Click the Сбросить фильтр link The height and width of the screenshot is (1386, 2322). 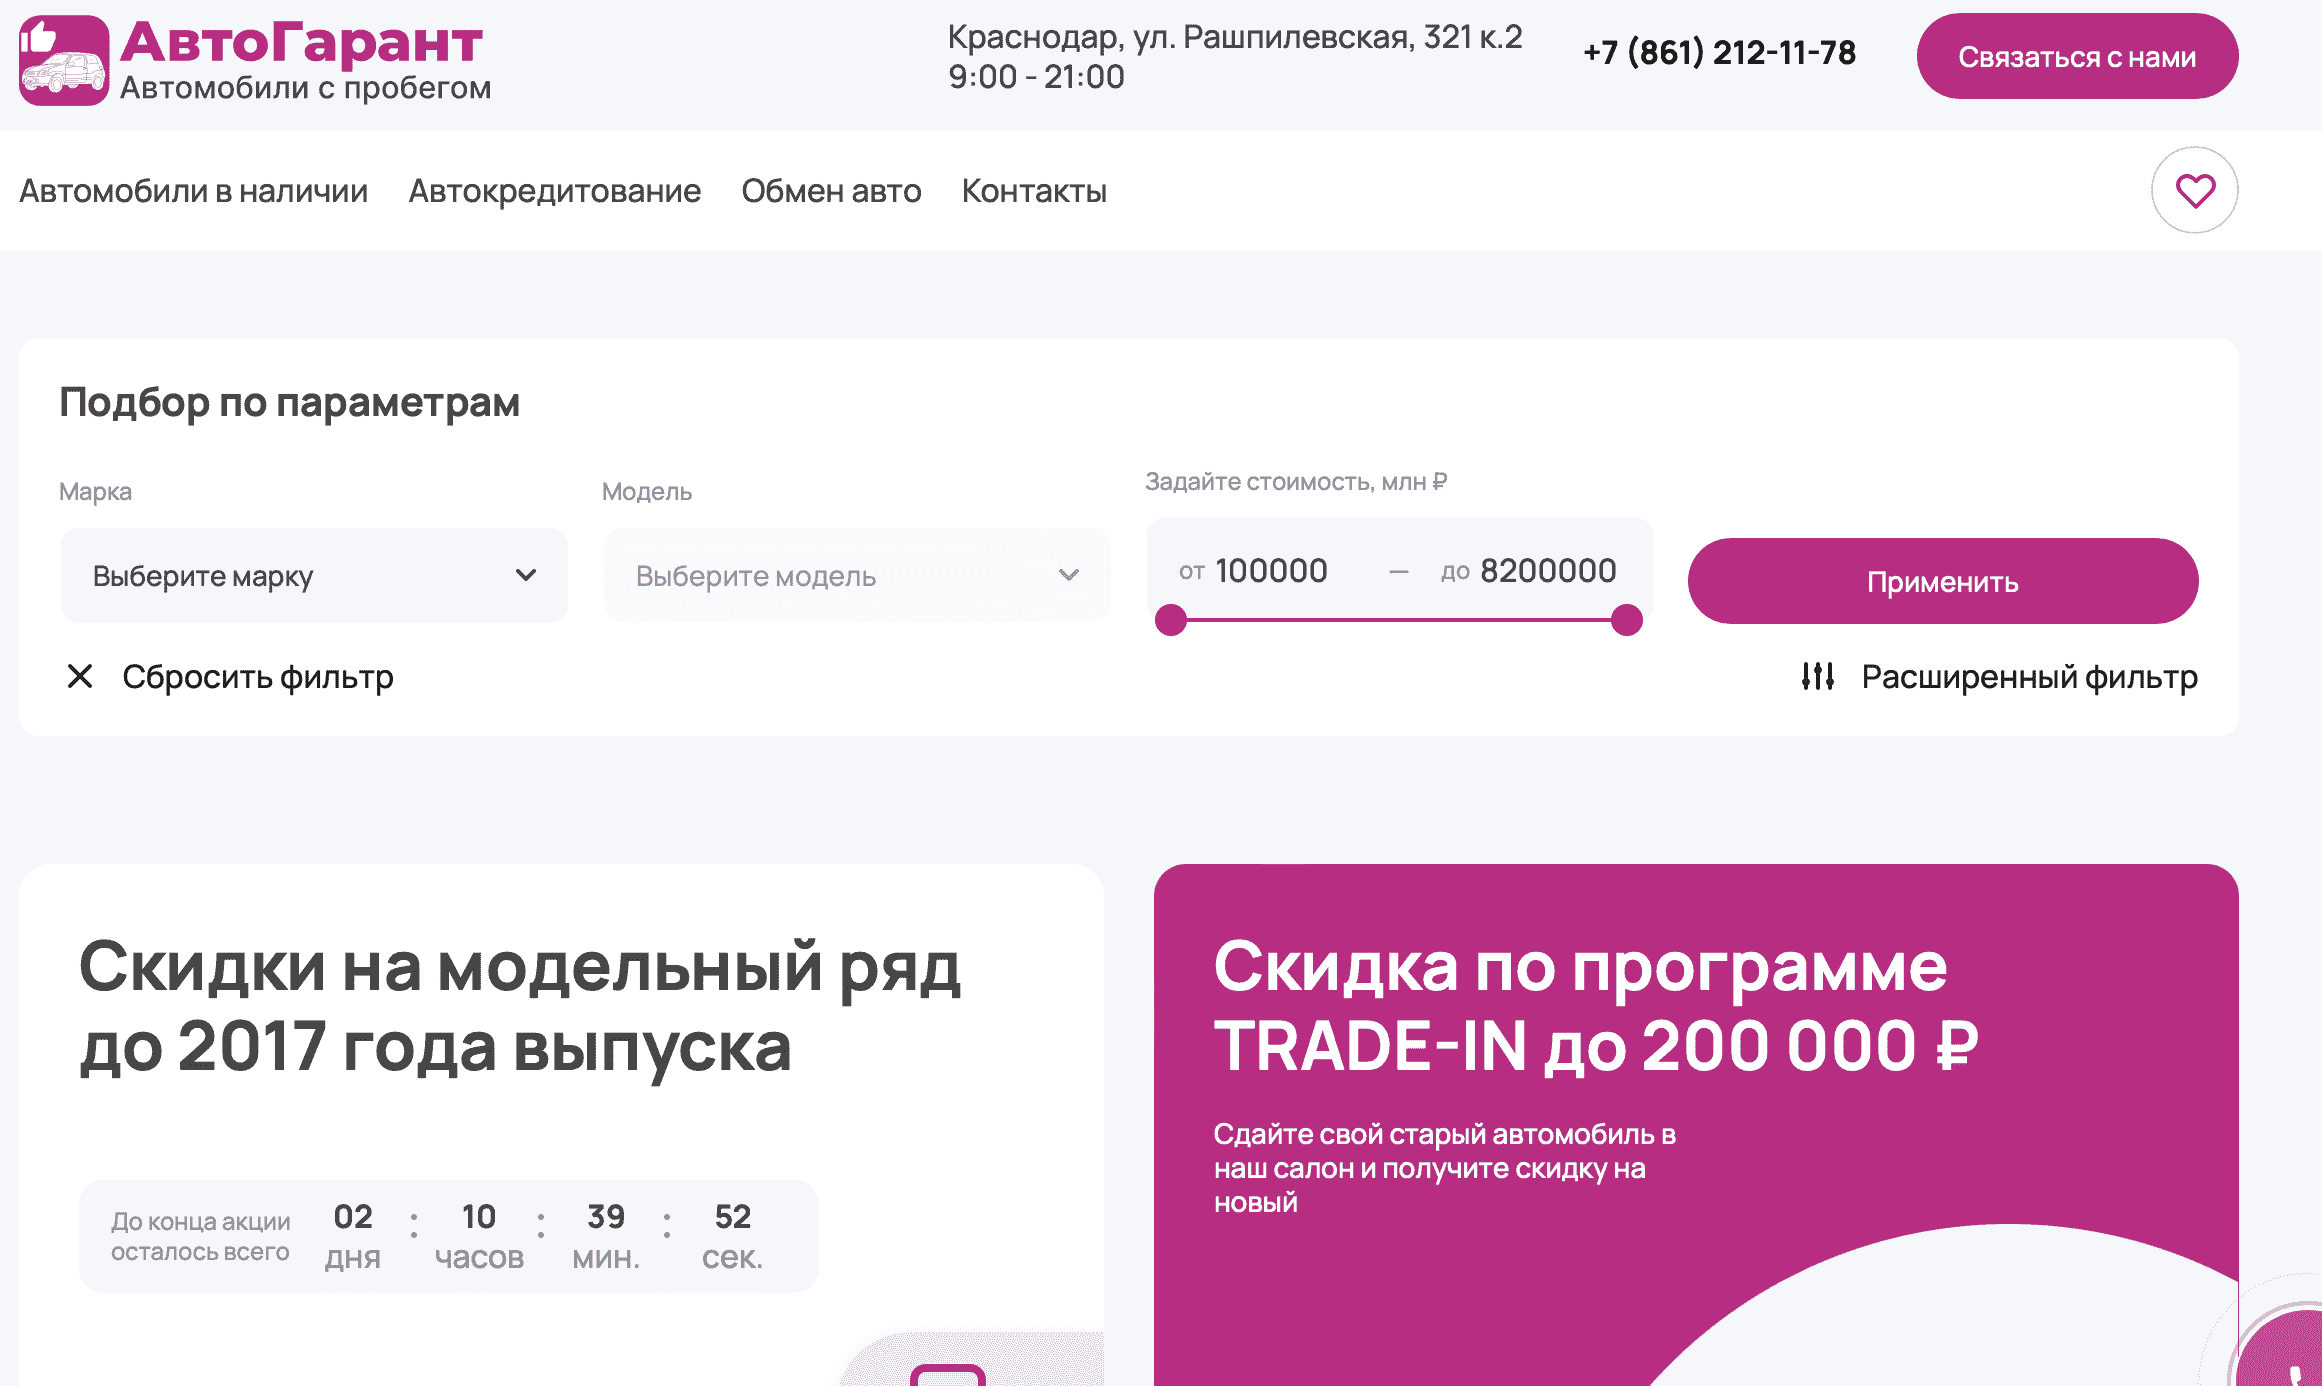click(x=257, y=677)
